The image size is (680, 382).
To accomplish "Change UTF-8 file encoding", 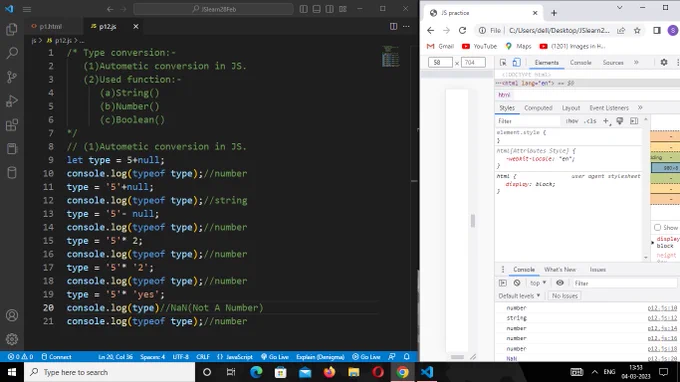I will coord(181,357).
